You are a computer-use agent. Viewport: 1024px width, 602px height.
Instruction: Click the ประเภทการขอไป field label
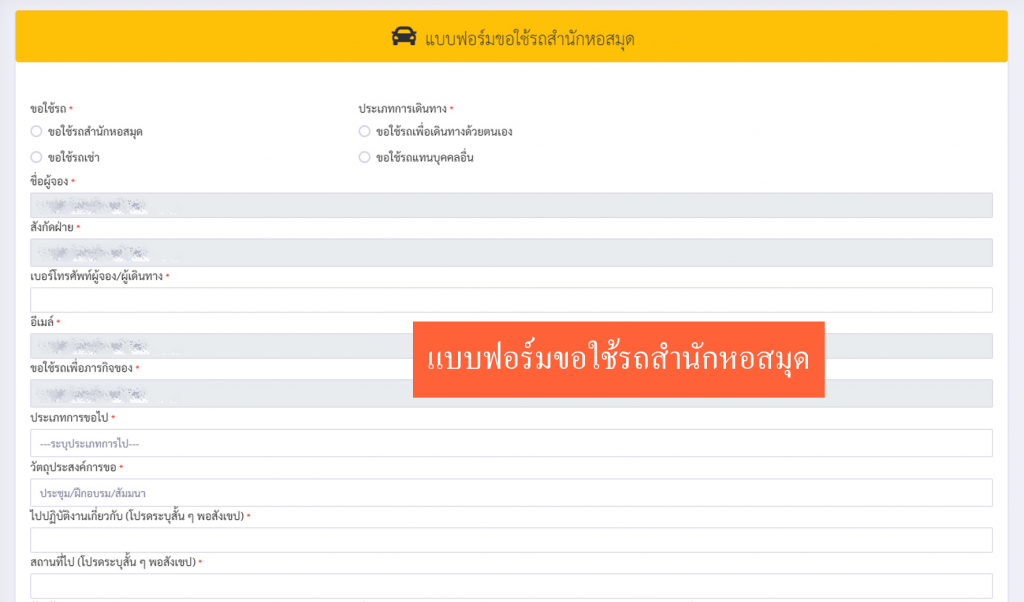click(69, 417)
